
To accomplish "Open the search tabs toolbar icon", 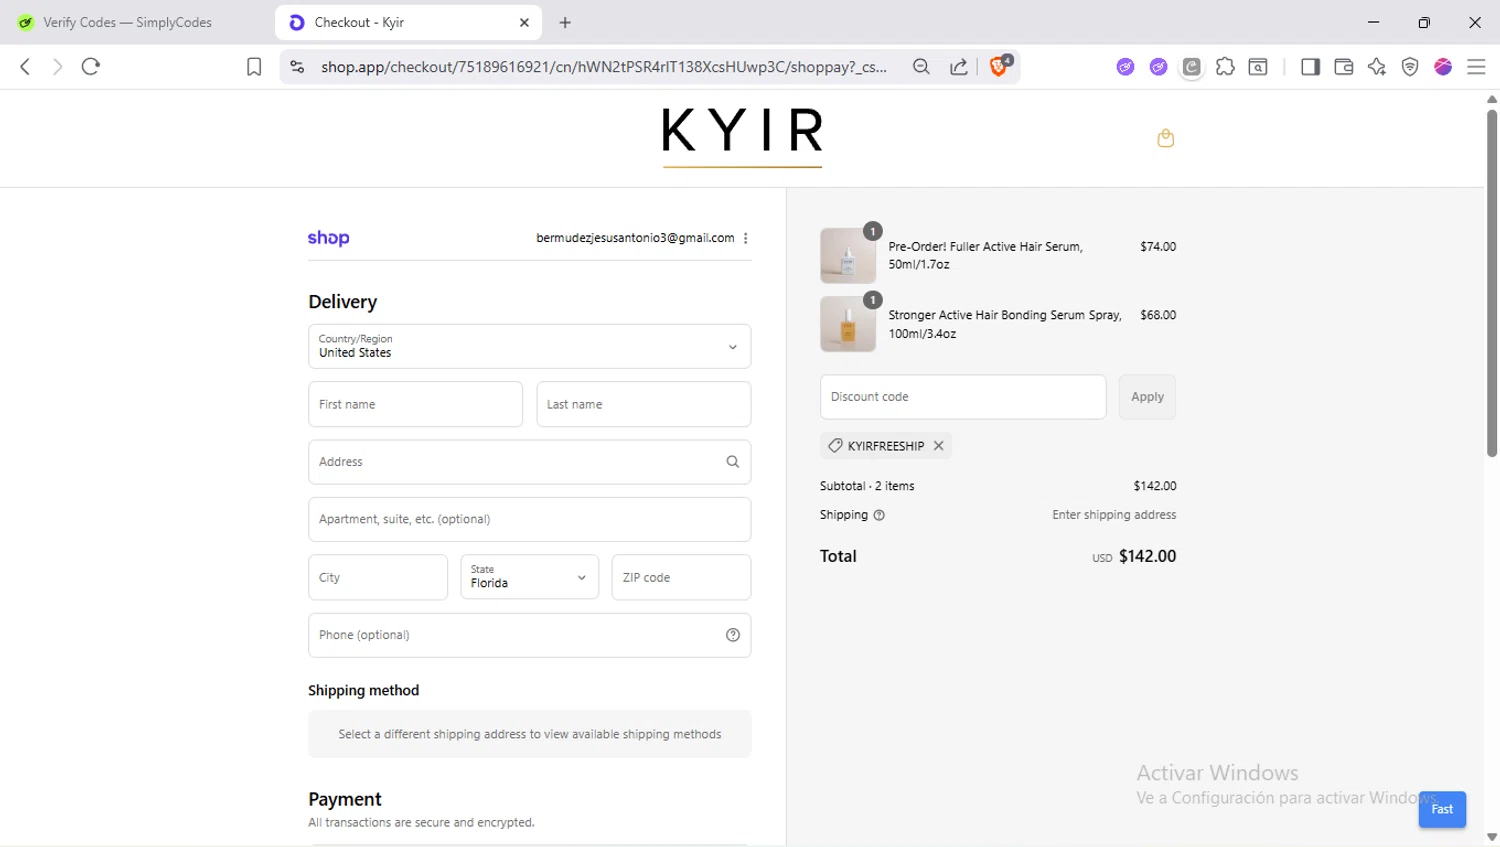I will click(1258, 67).
